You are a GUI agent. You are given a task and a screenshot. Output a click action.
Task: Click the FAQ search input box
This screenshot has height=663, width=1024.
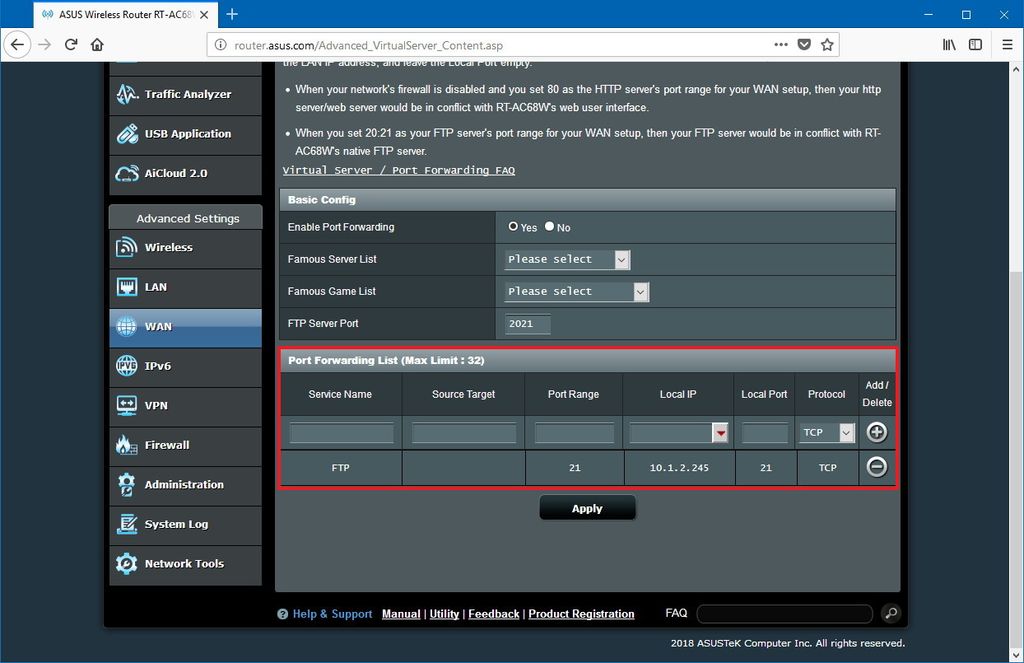pos(784,614)
